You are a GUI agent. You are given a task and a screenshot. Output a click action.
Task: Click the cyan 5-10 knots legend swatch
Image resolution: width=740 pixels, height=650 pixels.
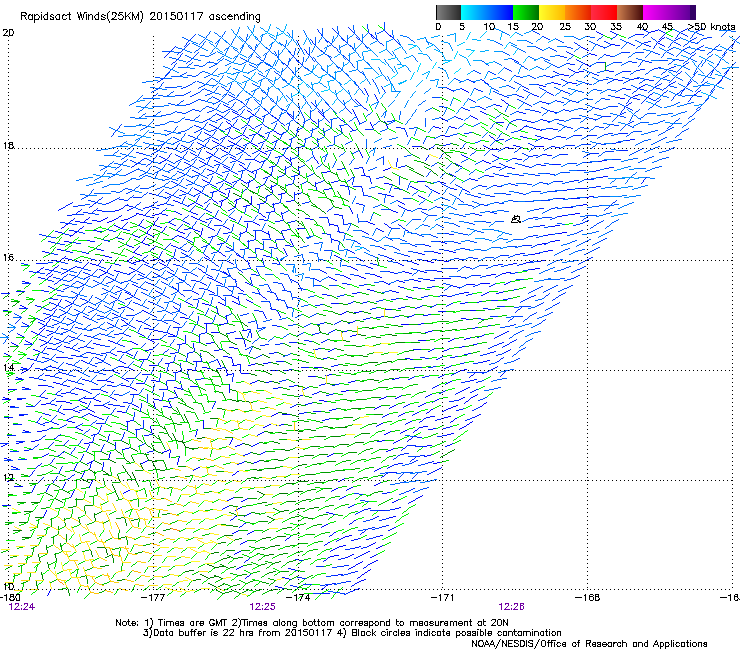point(474,12)
